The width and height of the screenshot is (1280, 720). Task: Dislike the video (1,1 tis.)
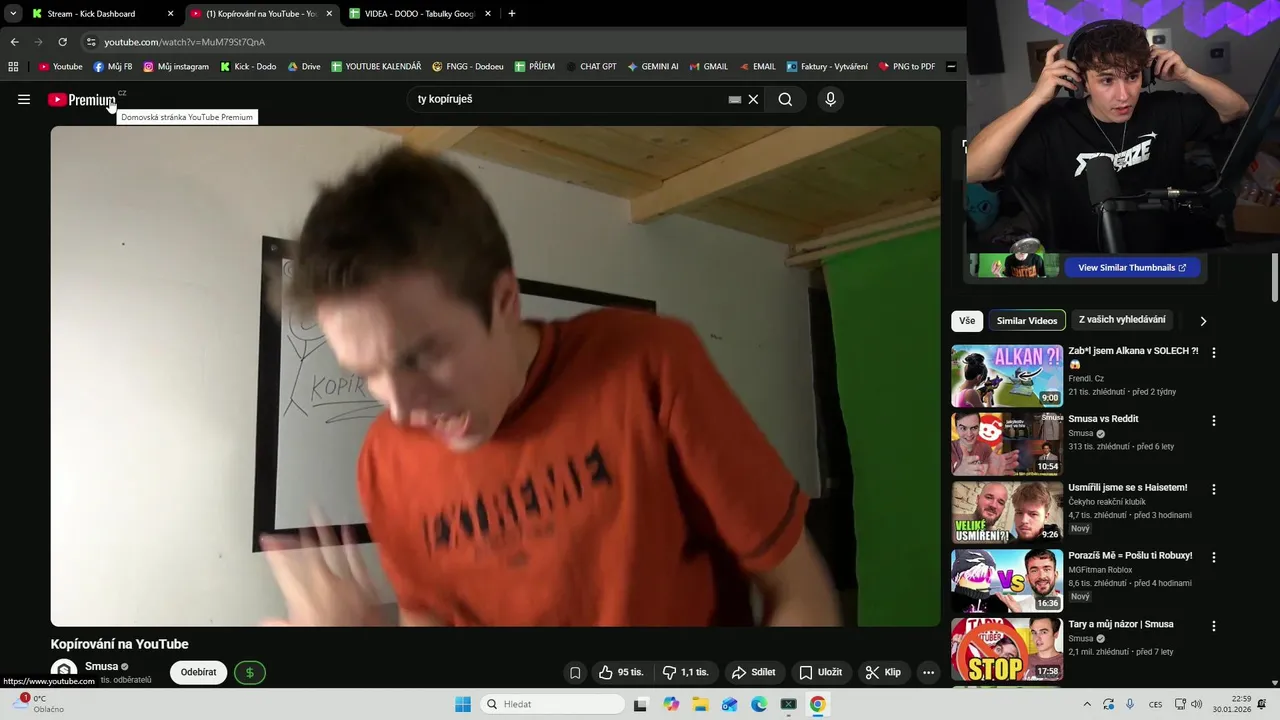point(686,672)
